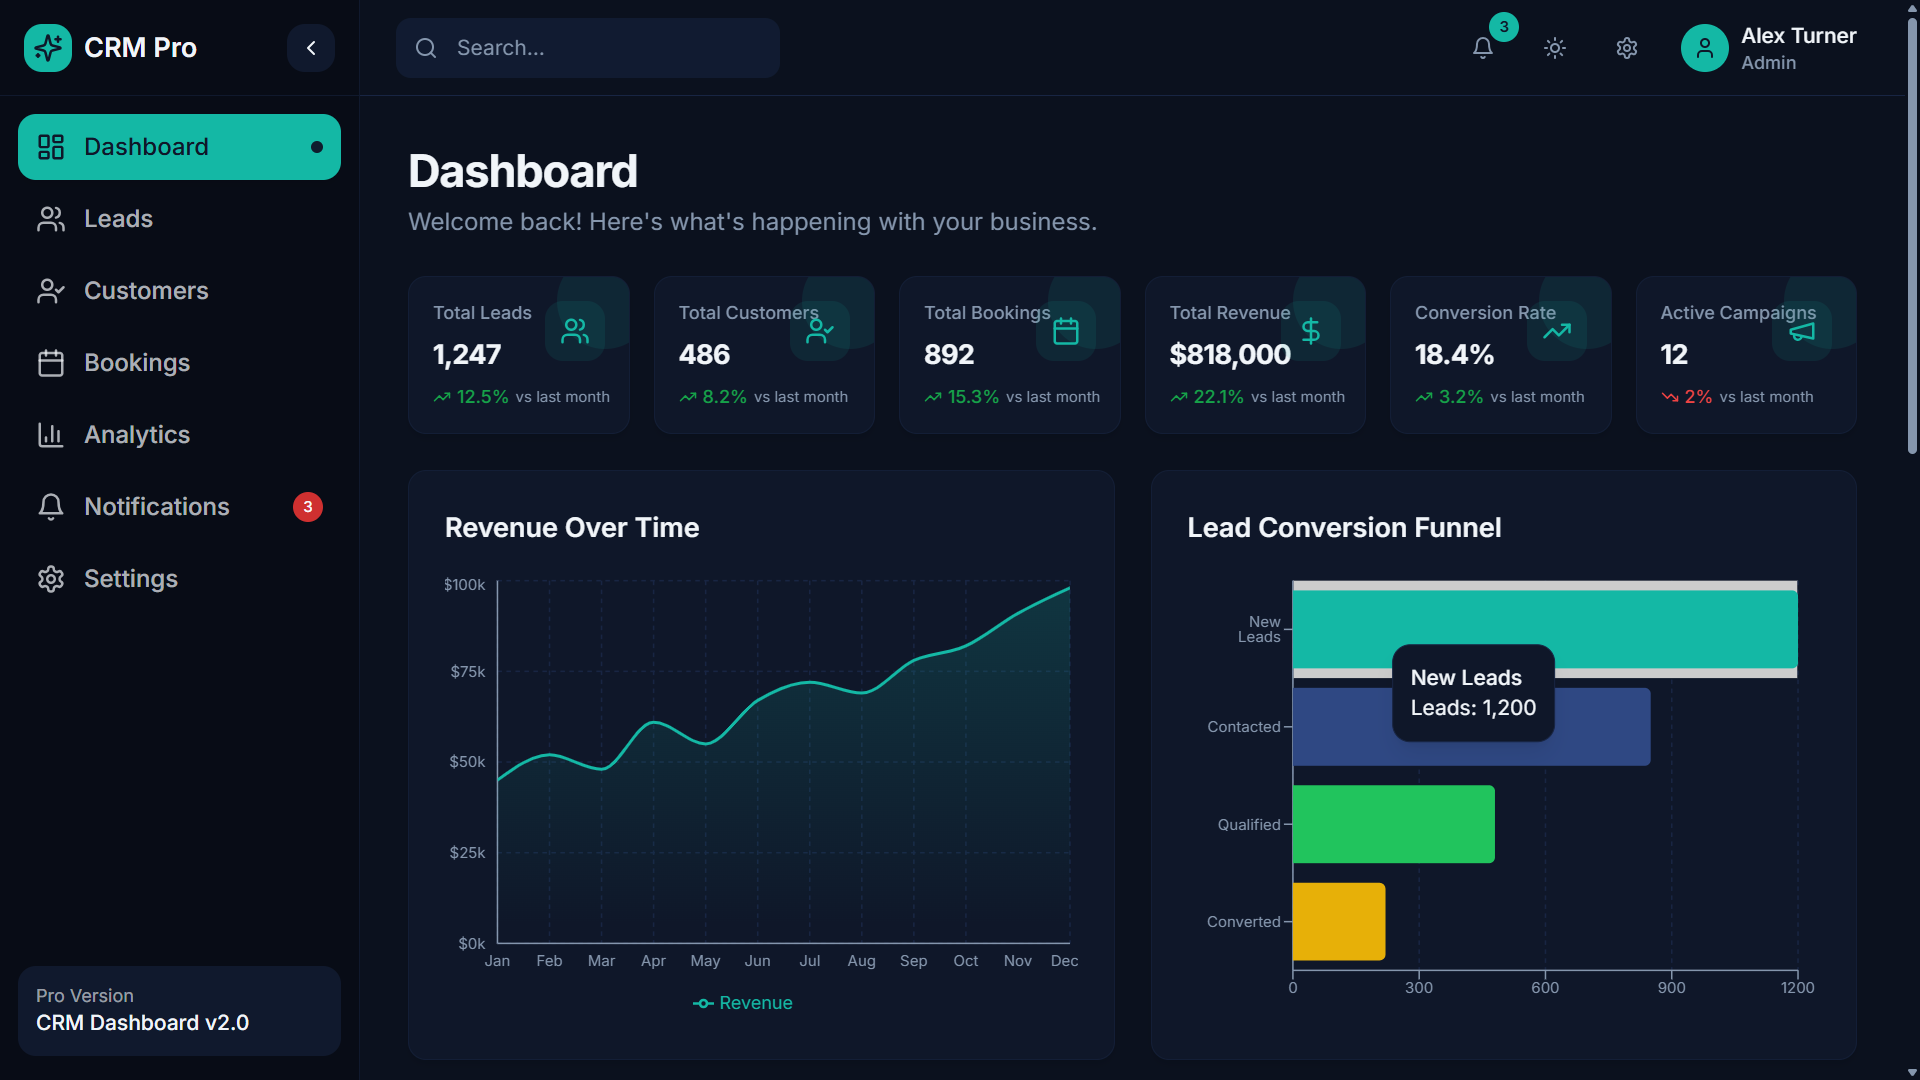The image size is (1920, 1080).
Task: Click the teal New Leads funnel bar
Action: coord(1545,629)
